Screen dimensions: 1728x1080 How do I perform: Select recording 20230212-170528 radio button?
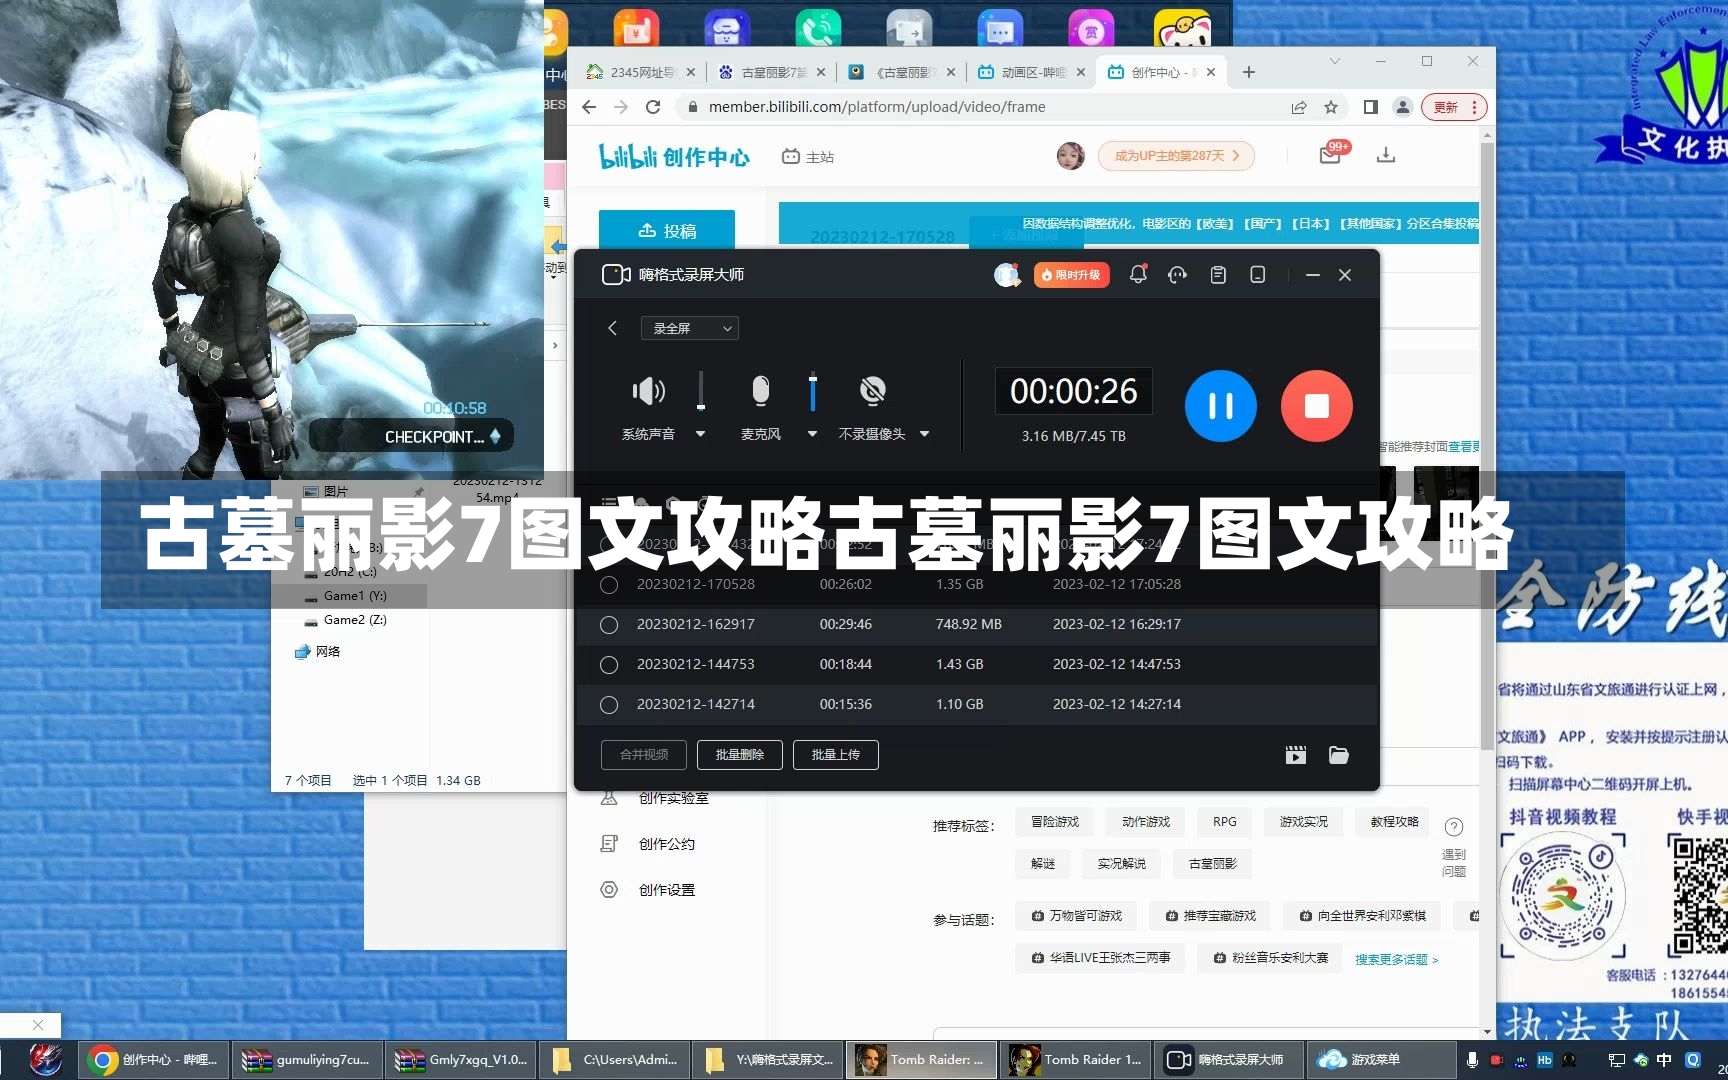pyautogui.click(x=608, y=585)
